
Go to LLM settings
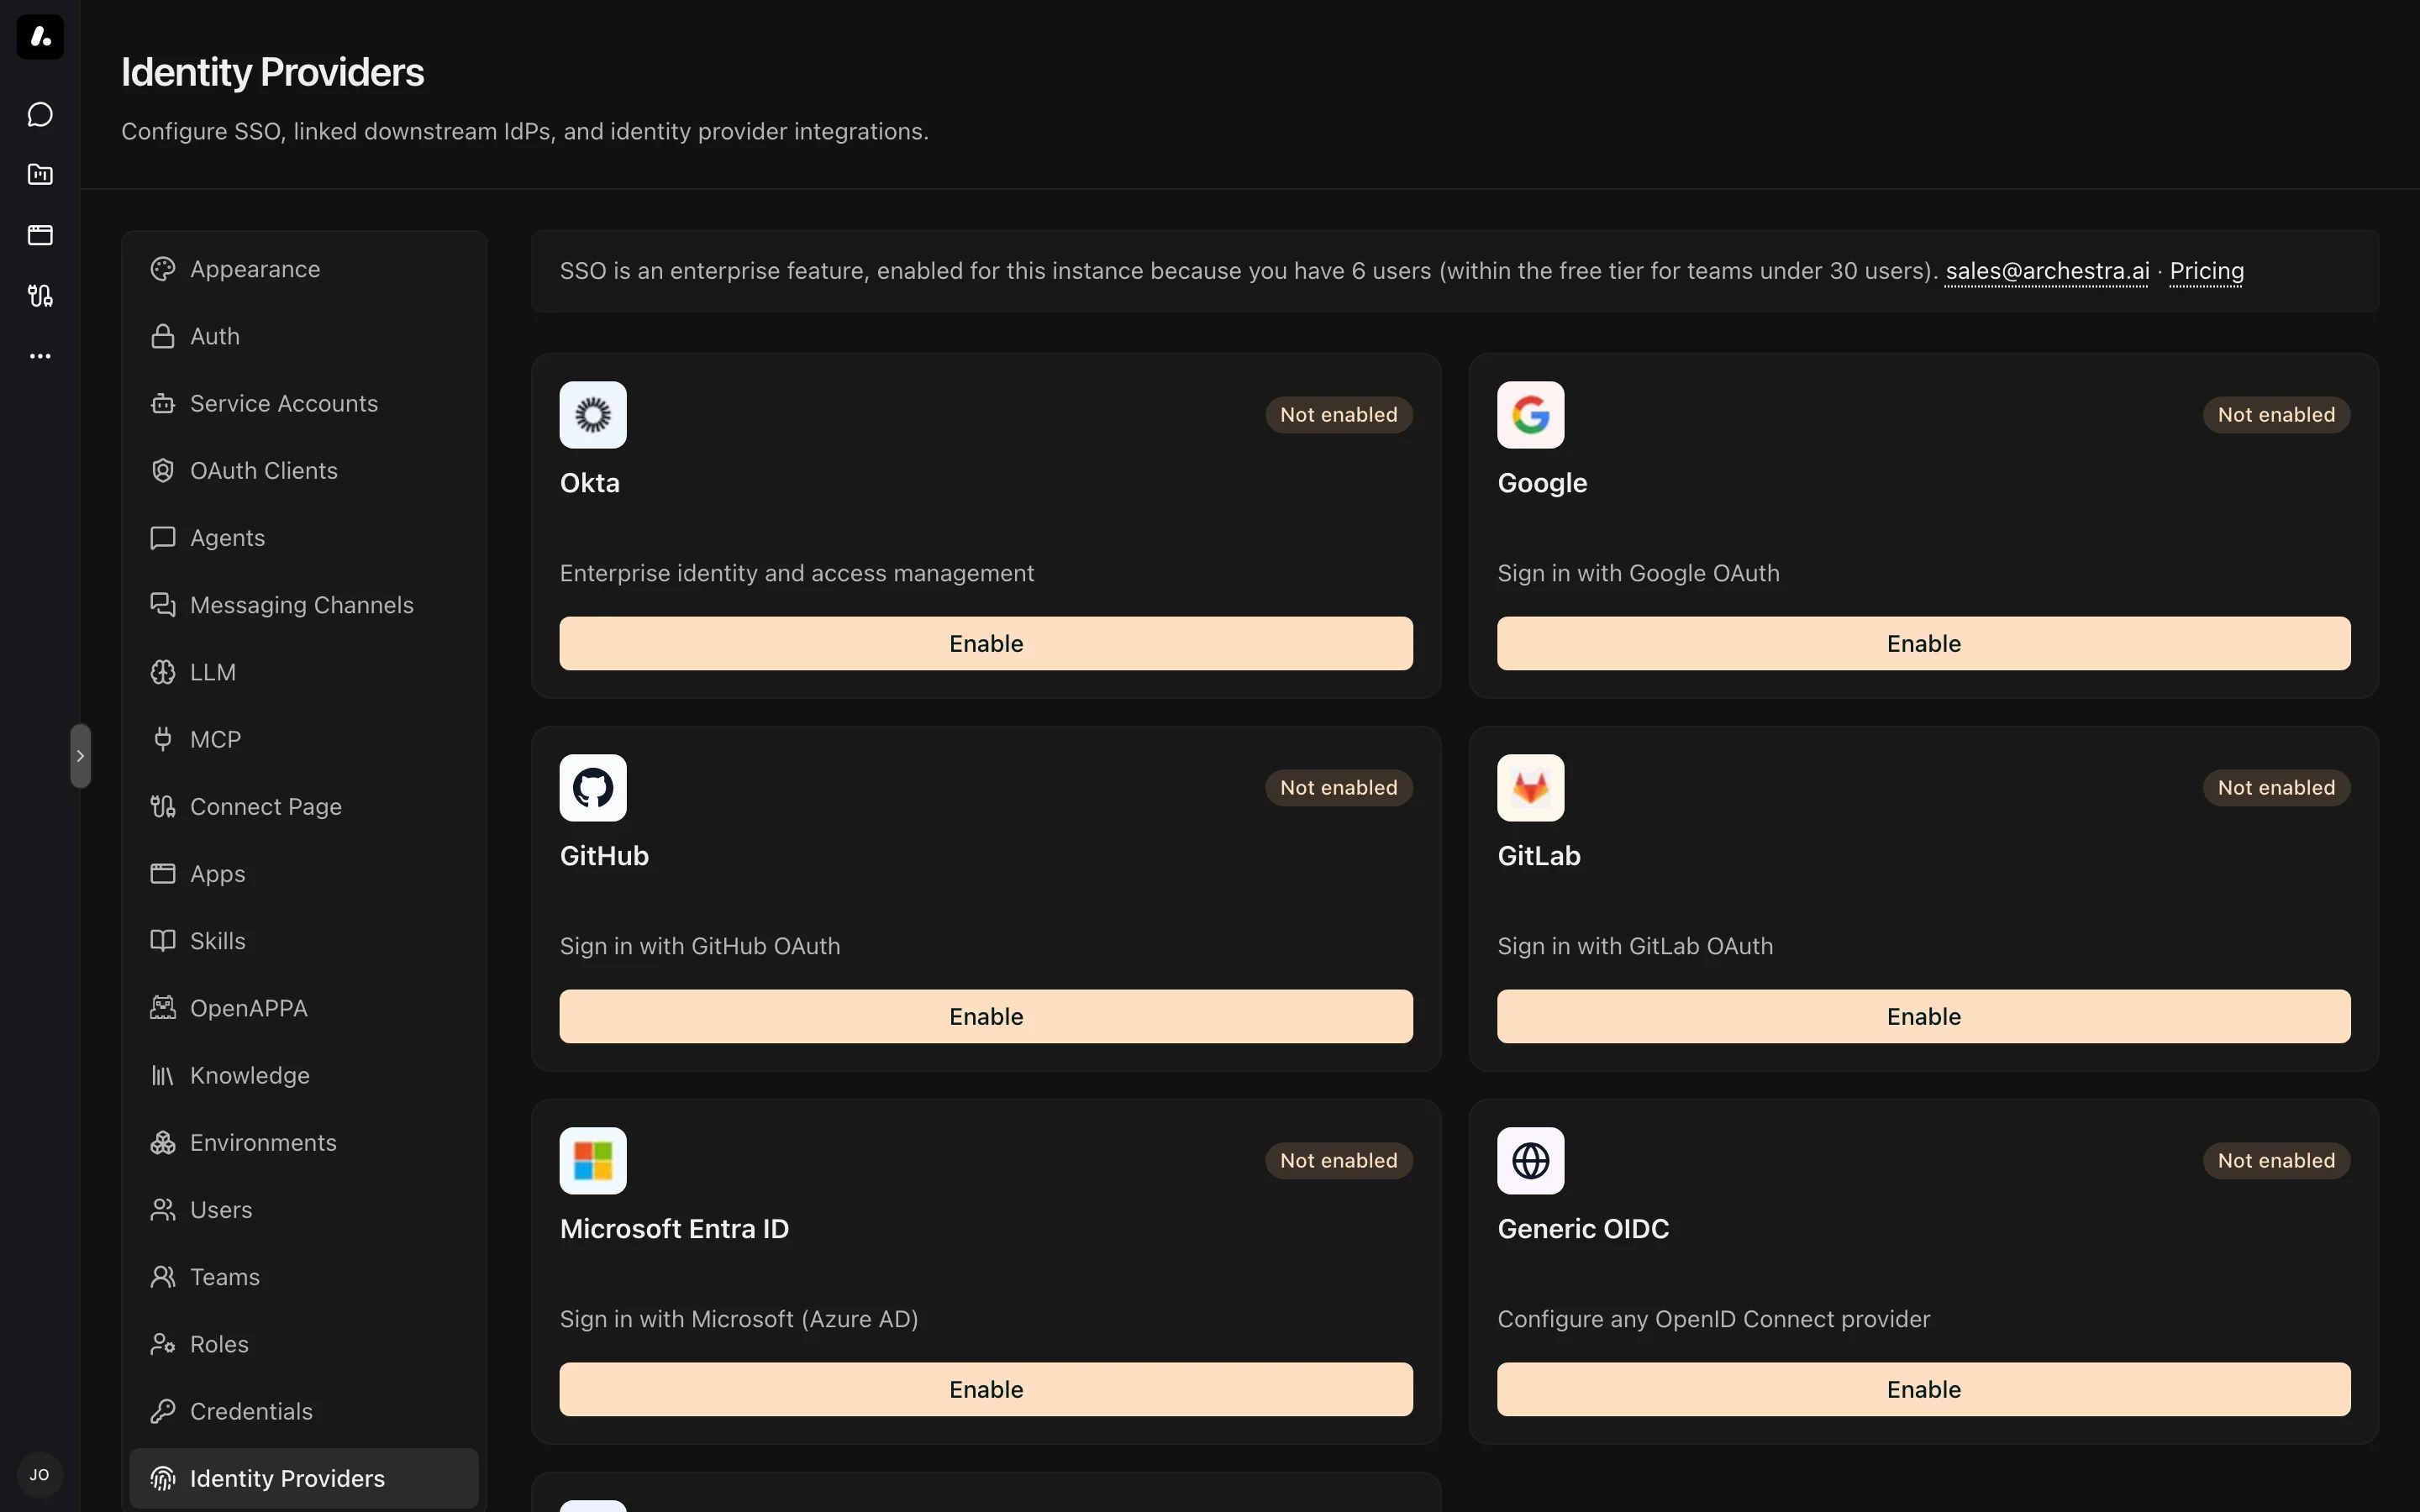[x=304, y=672]
